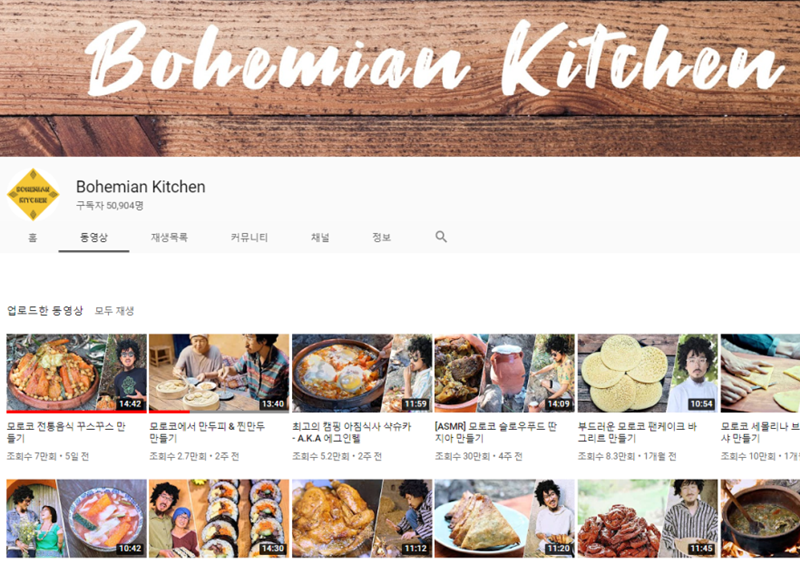This screenshot has width=800, height=563.
Task: Open video title 부드러운 모로코 팬케이크 바그리르
Action: point(637,432)
